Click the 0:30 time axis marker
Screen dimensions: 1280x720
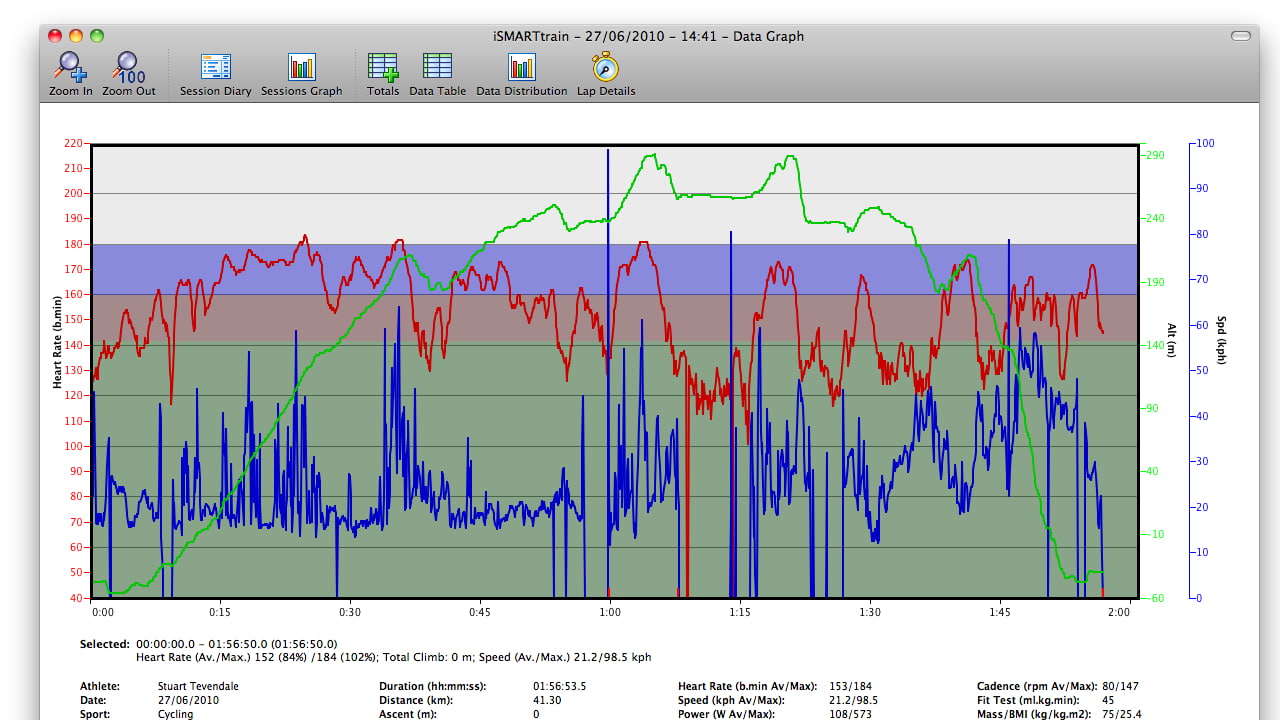[x=350, y=612]
